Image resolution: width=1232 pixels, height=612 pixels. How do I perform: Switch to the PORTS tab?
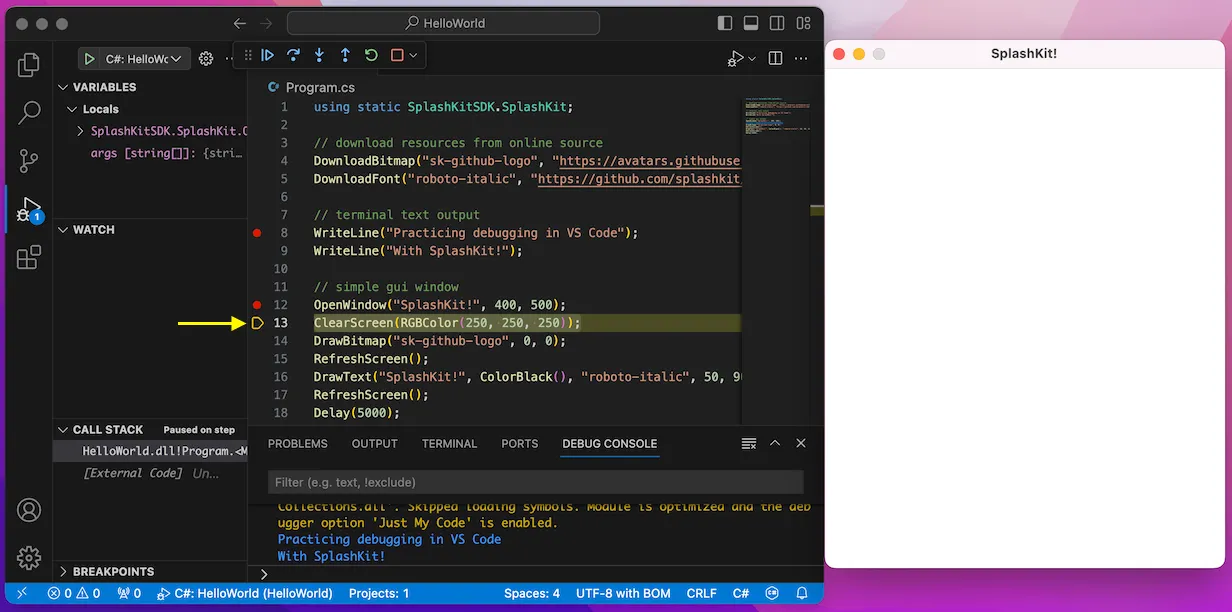click(x=519, y=444)
